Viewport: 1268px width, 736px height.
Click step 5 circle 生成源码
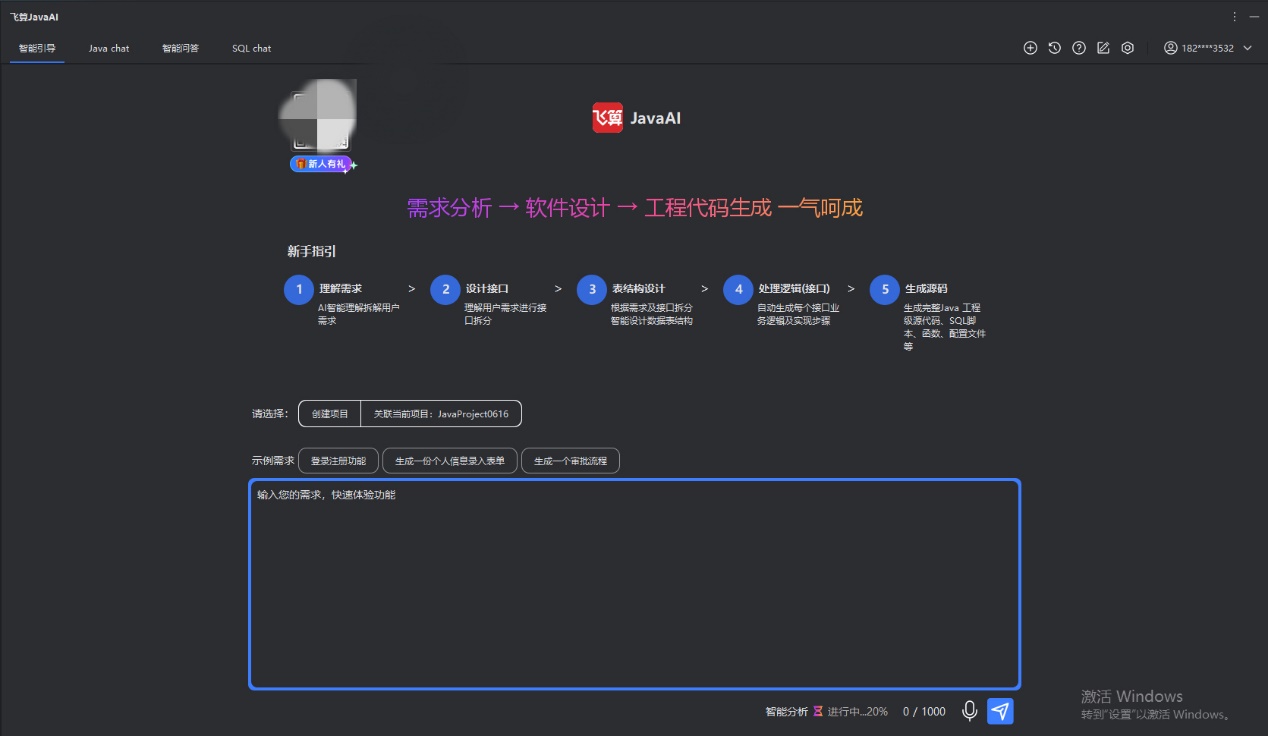tap(885, 289)
